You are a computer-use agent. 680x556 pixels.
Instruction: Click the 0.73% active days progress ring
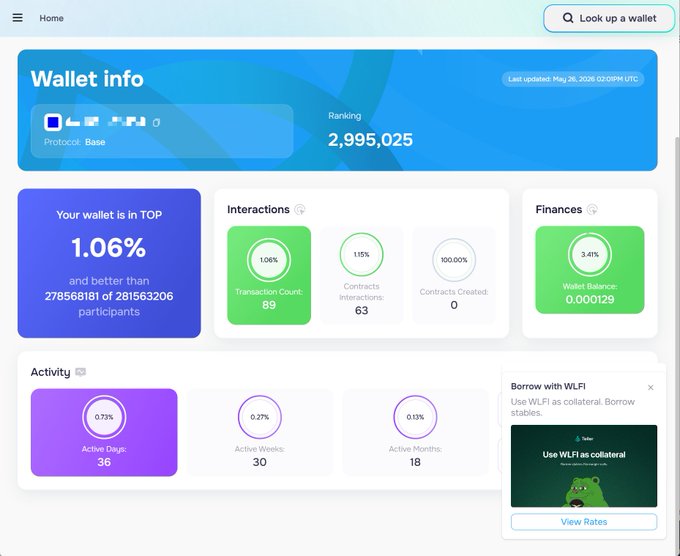pos(104,417)
